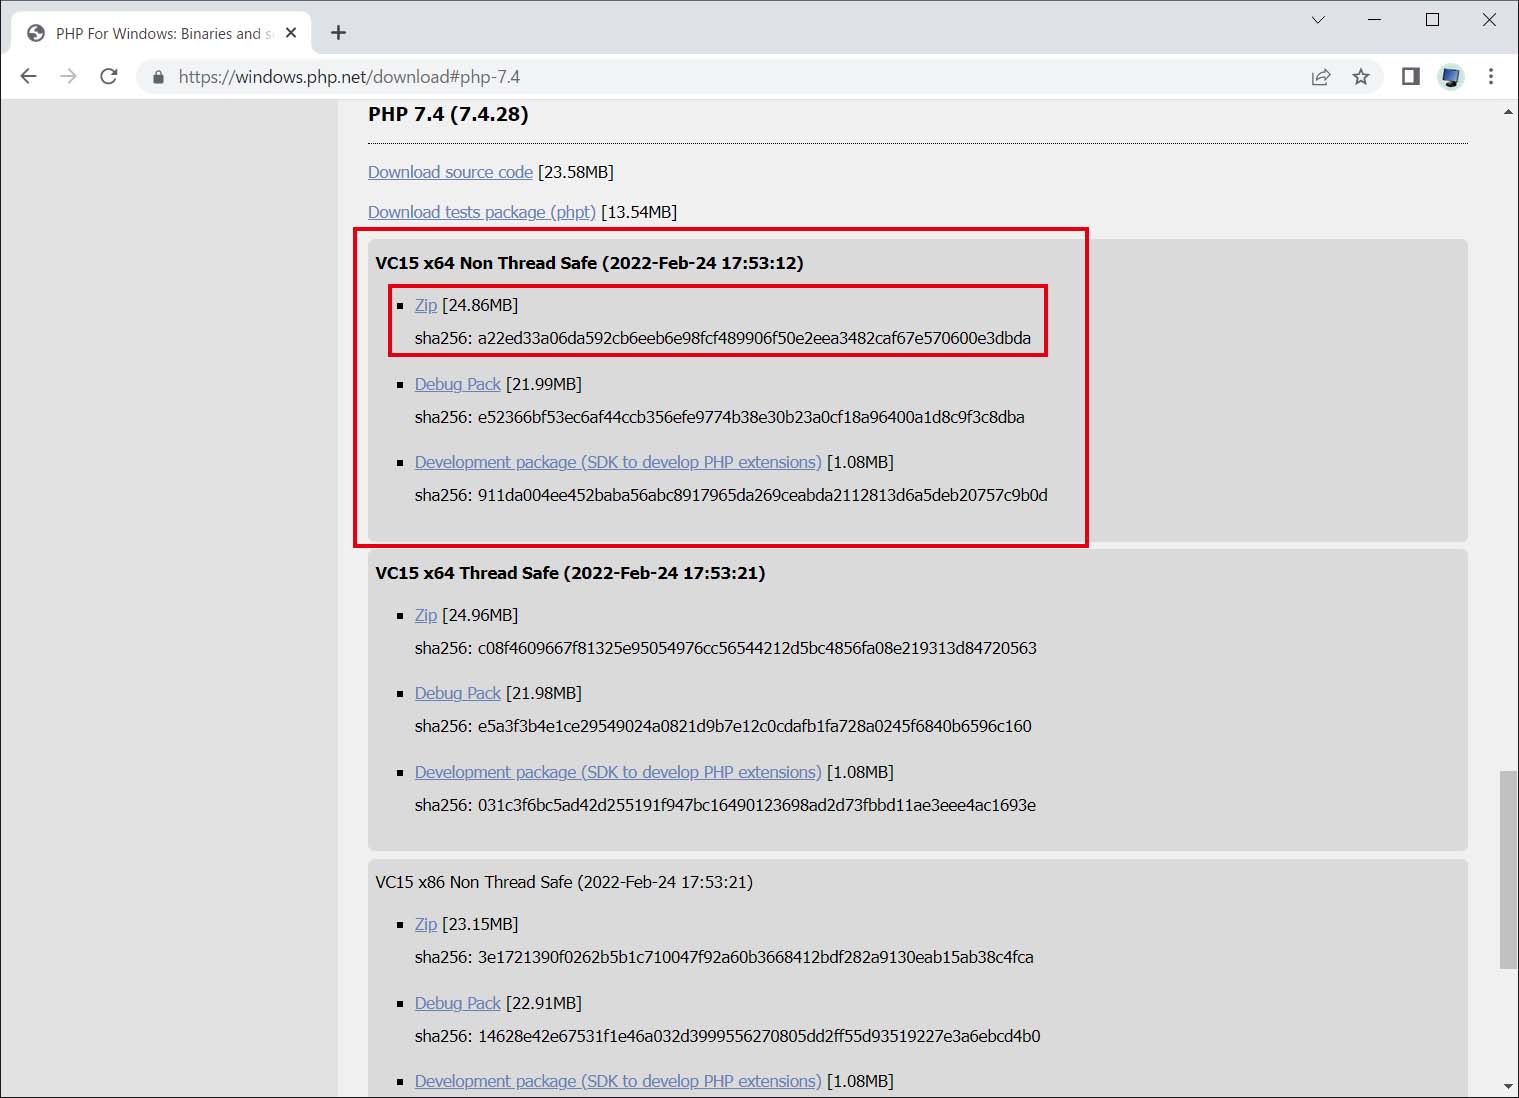The image size is (1519, 1098).
Task: Click sha256 hash starting 031c3f6bc5ad
Action: pos(757,805)
